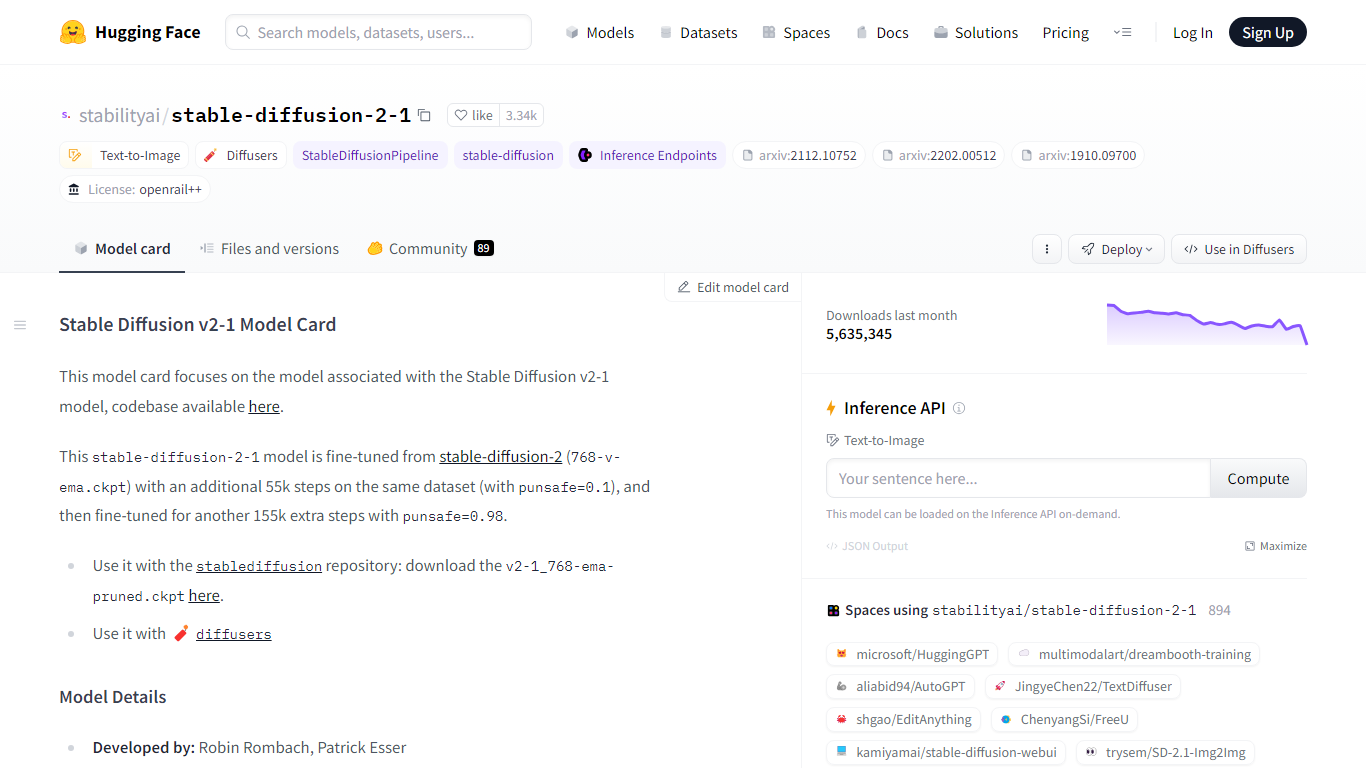
Task: Click the Sign Up button
Action: [x=1267, y=32]
